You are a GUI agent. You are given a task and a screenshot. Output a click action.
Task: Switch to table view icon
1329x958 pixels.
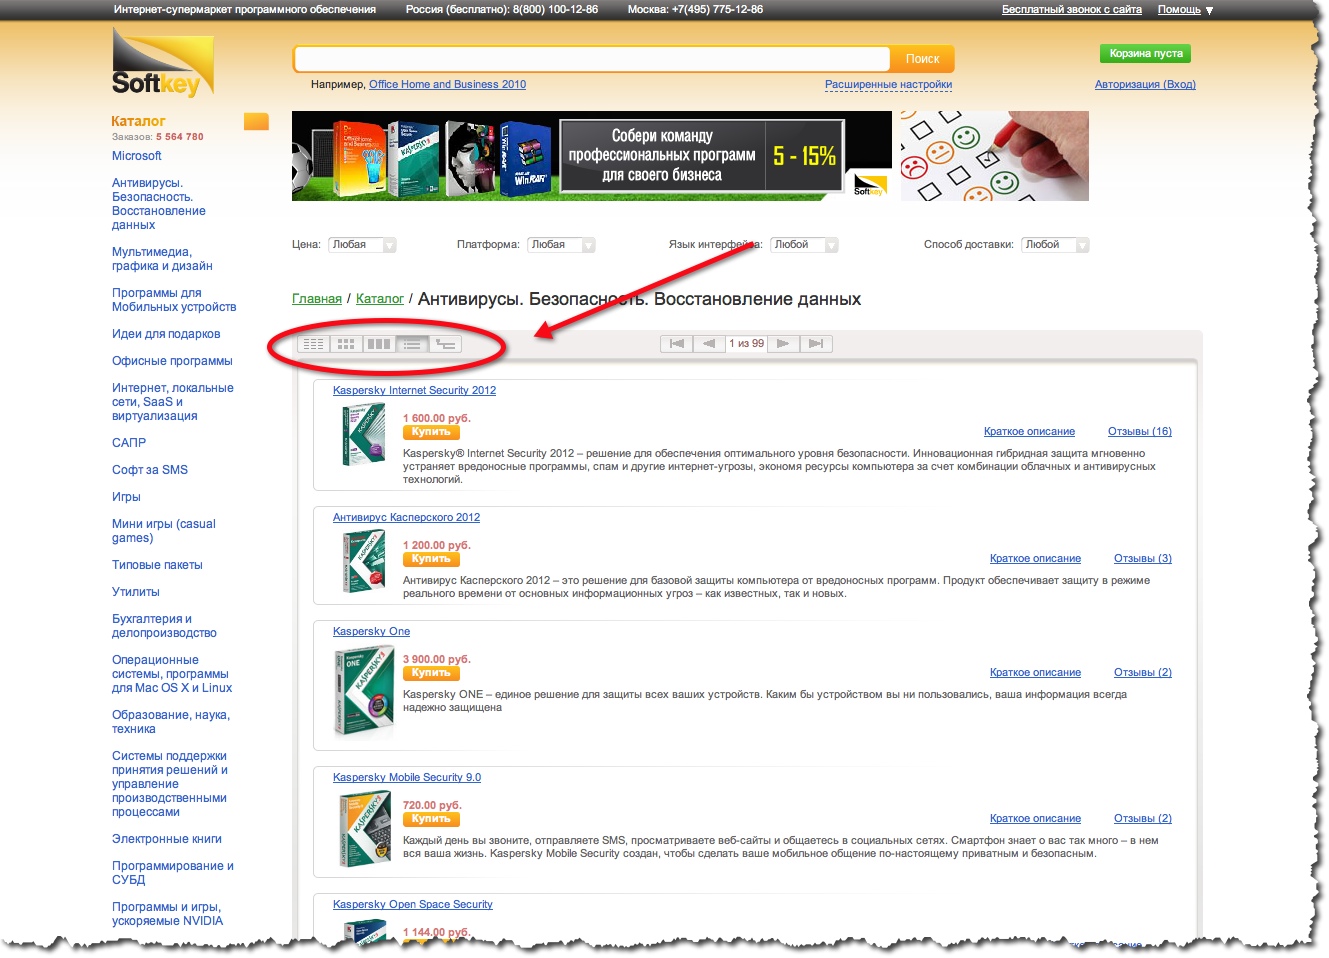click(x=314, y=344)
